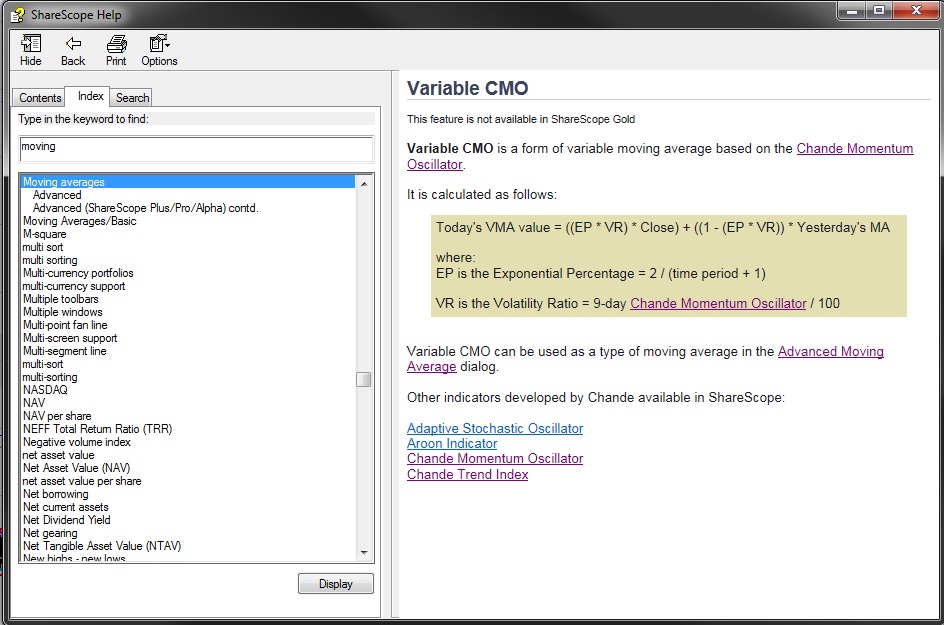Select 'Multi-currency portfolios' index entry
This screenshot has height=625, width=944.
[78, 273]
